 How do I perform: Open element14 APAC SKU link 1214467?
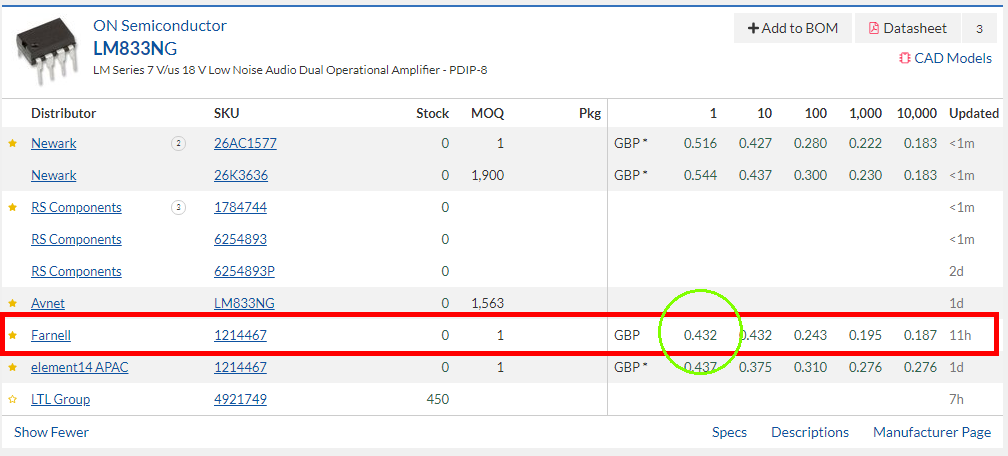point(240,367)
